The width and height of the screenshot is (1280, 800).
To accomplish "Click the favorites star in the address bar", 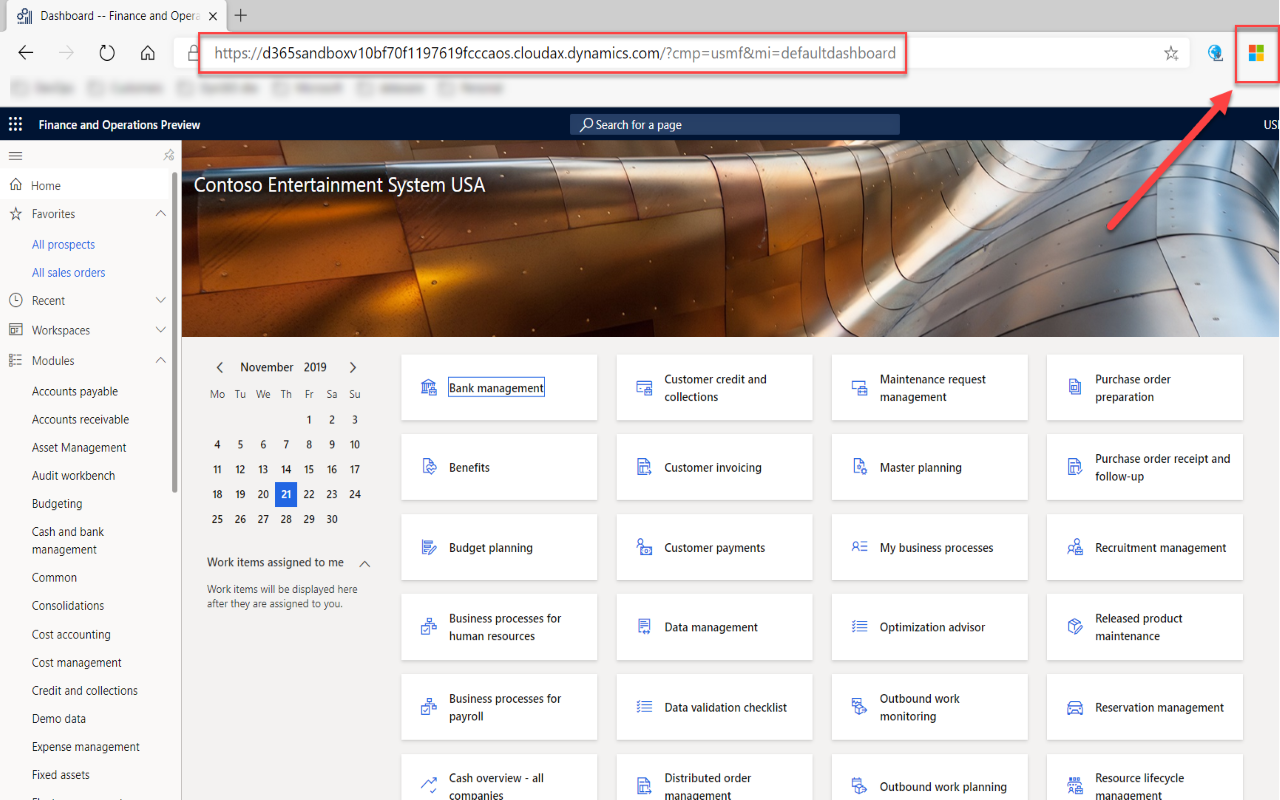I will [1170, 53].
